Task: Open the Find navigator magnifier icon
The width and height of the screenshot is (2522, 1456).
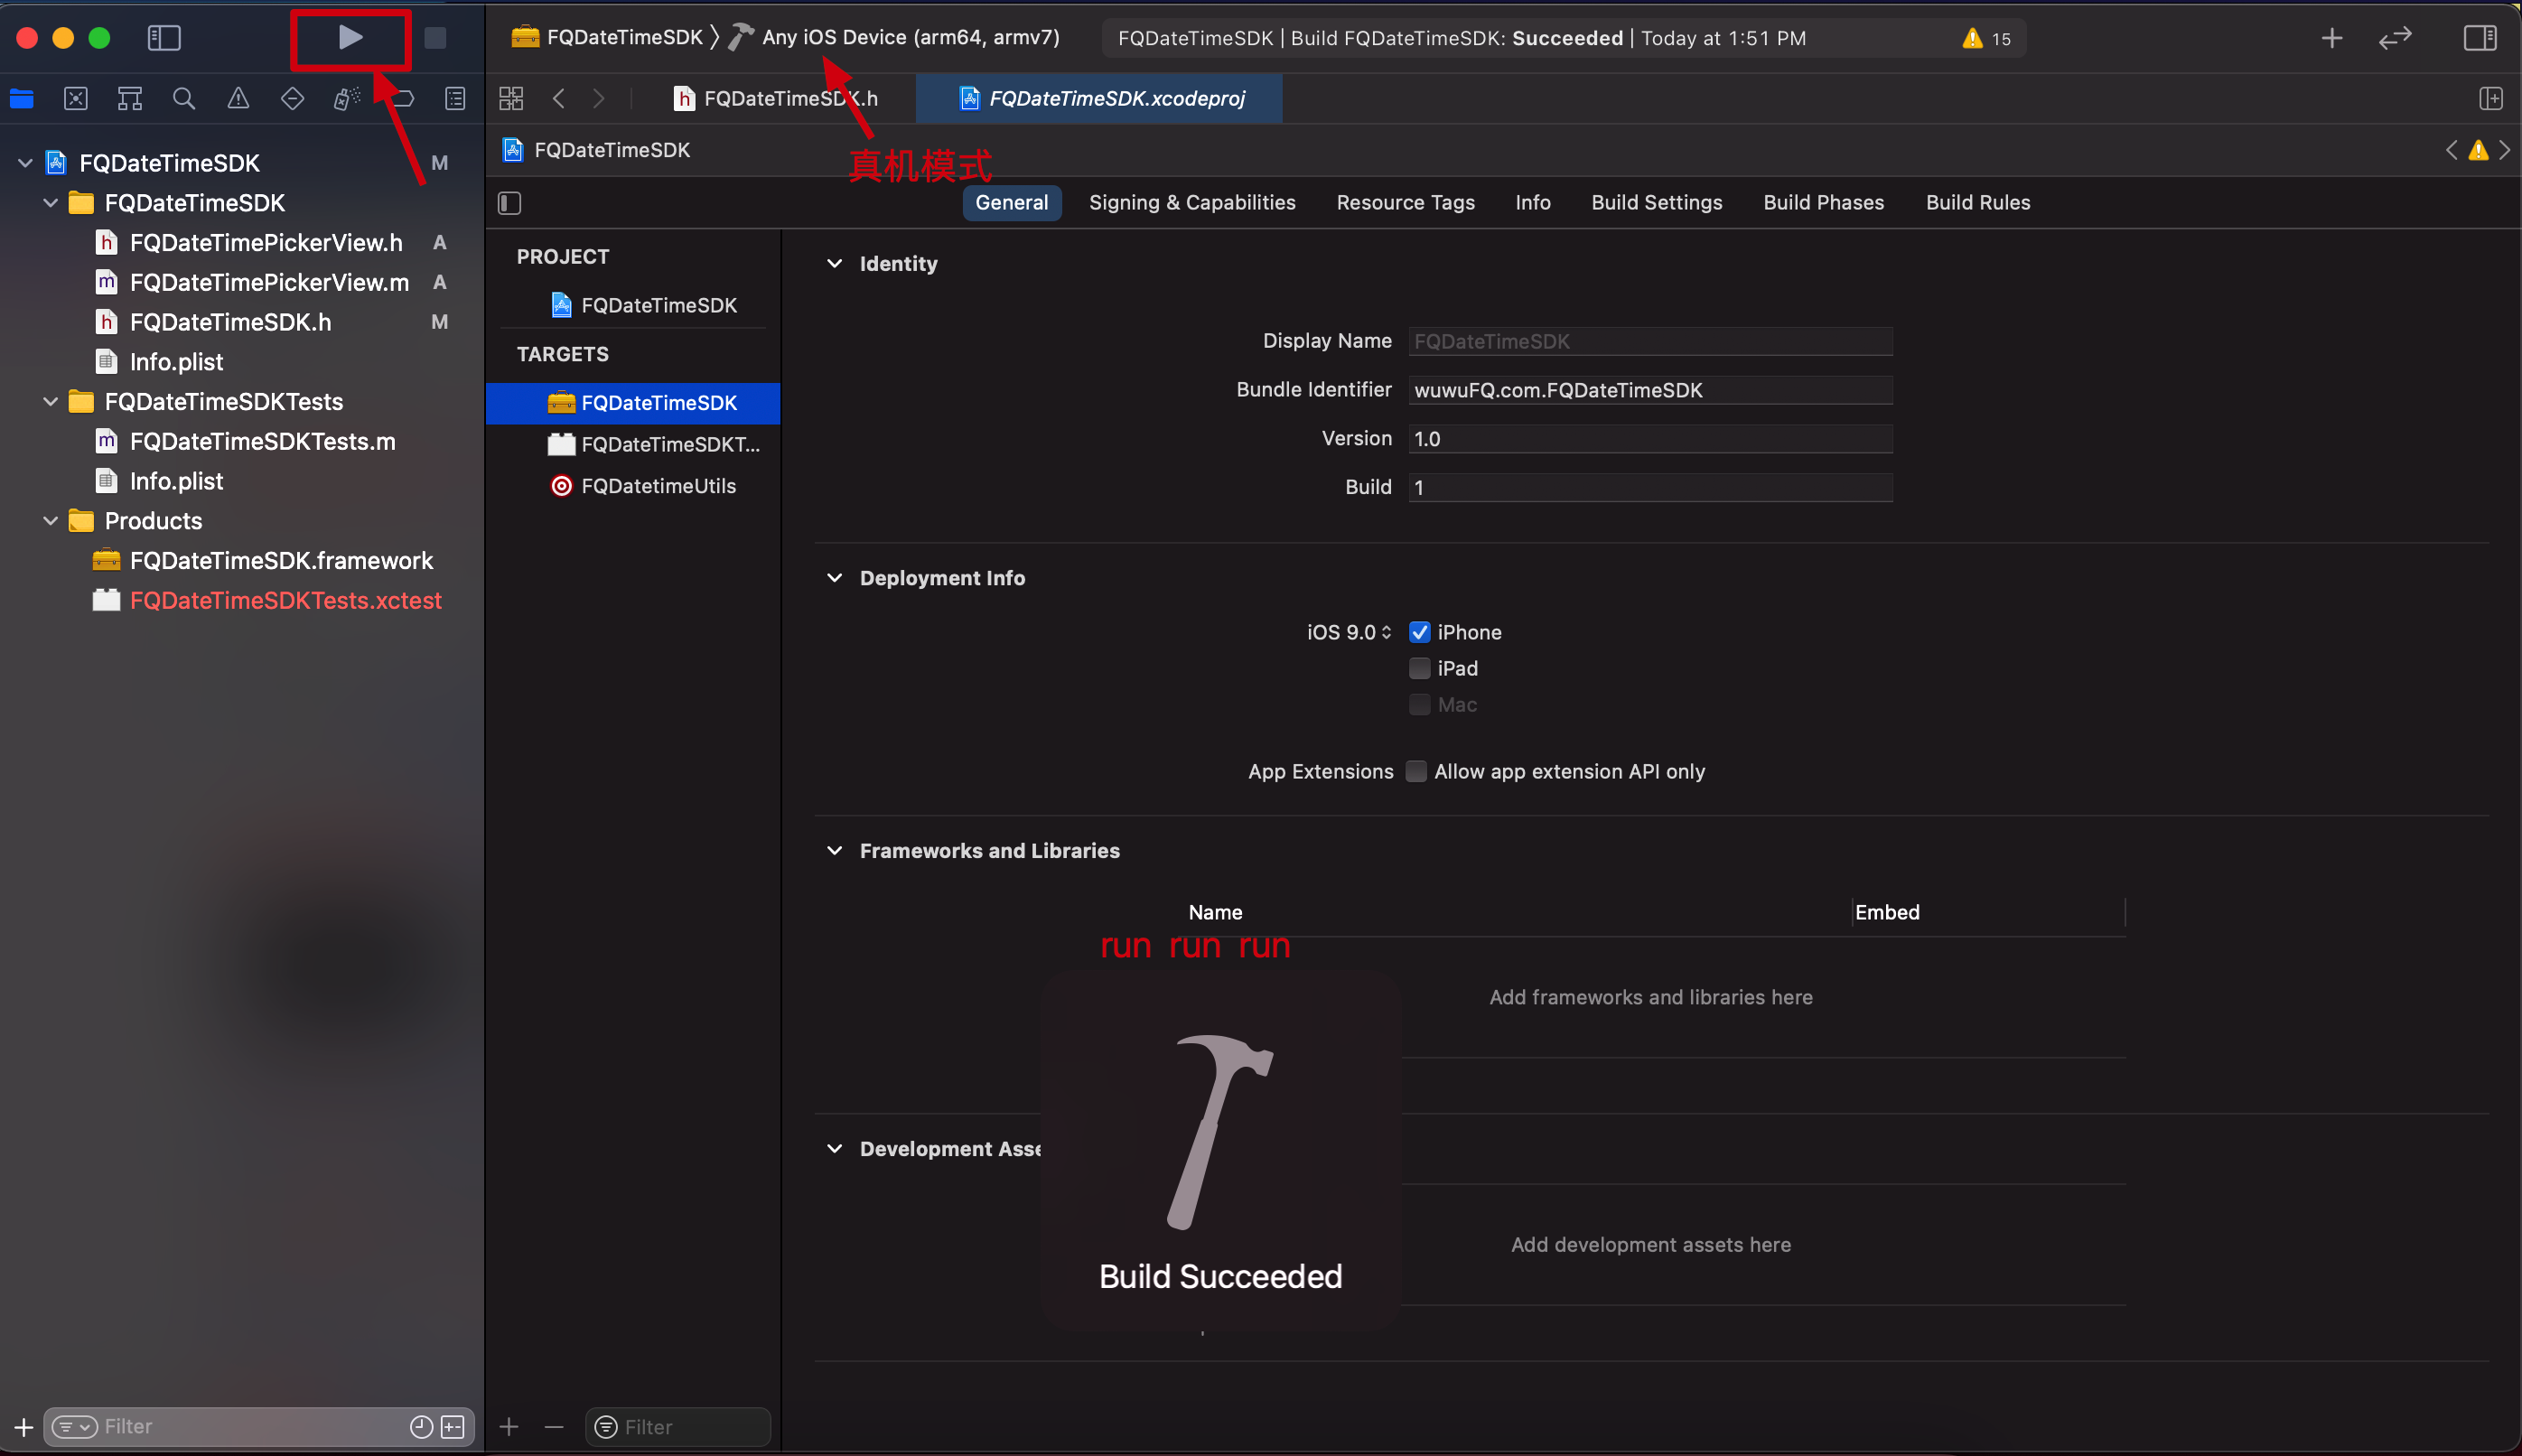Action: (x=183, y=98)
